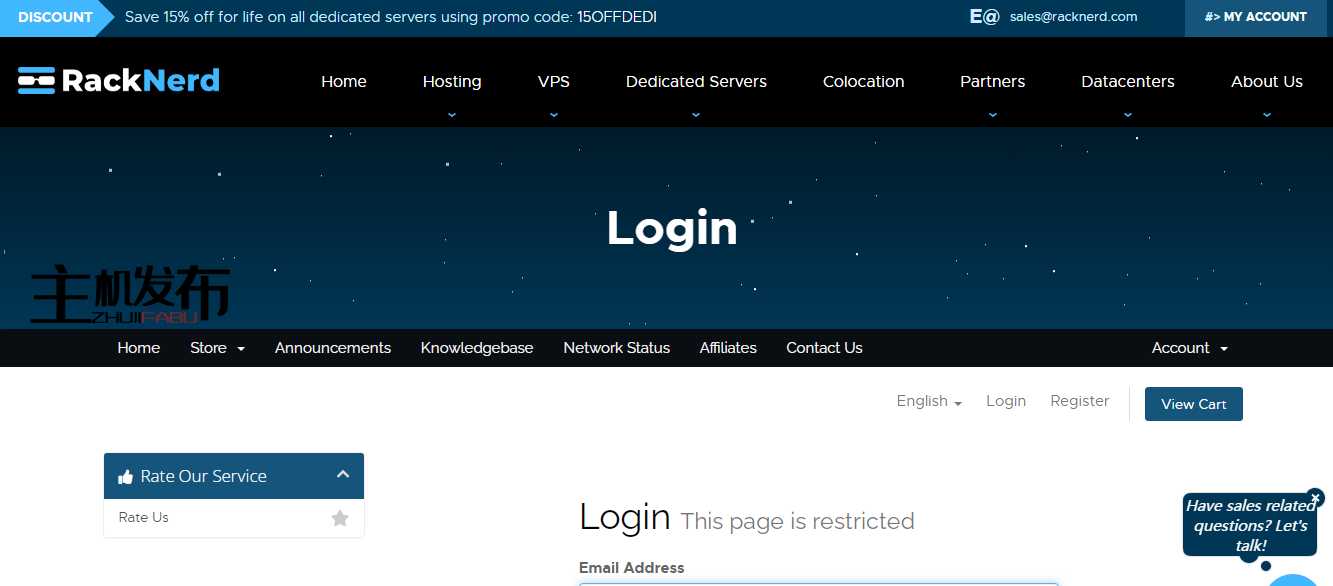This screenshot has width=1333, height=586.
Task: Open the Knowledgebase menu item
Action: [477, 348]
